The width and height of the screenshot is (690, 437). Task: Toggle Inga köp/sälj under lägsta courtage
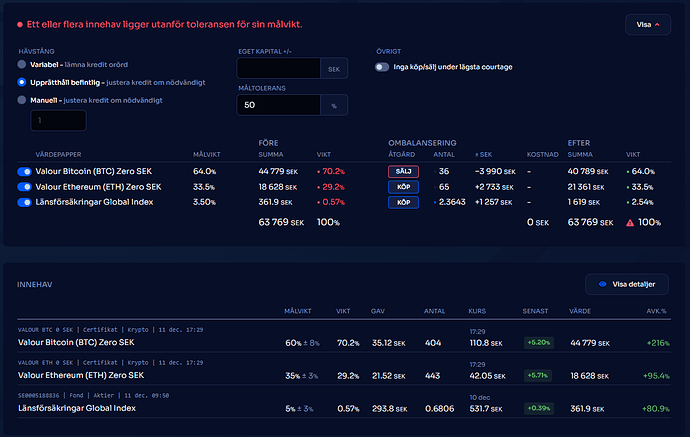(x=382, y=67)
